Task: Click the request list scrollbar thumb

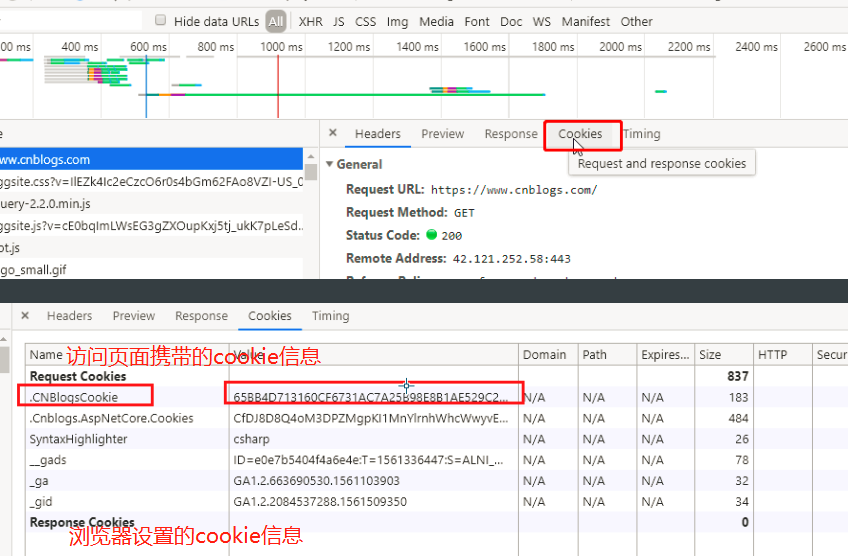Action: click(x=311, y=171)
